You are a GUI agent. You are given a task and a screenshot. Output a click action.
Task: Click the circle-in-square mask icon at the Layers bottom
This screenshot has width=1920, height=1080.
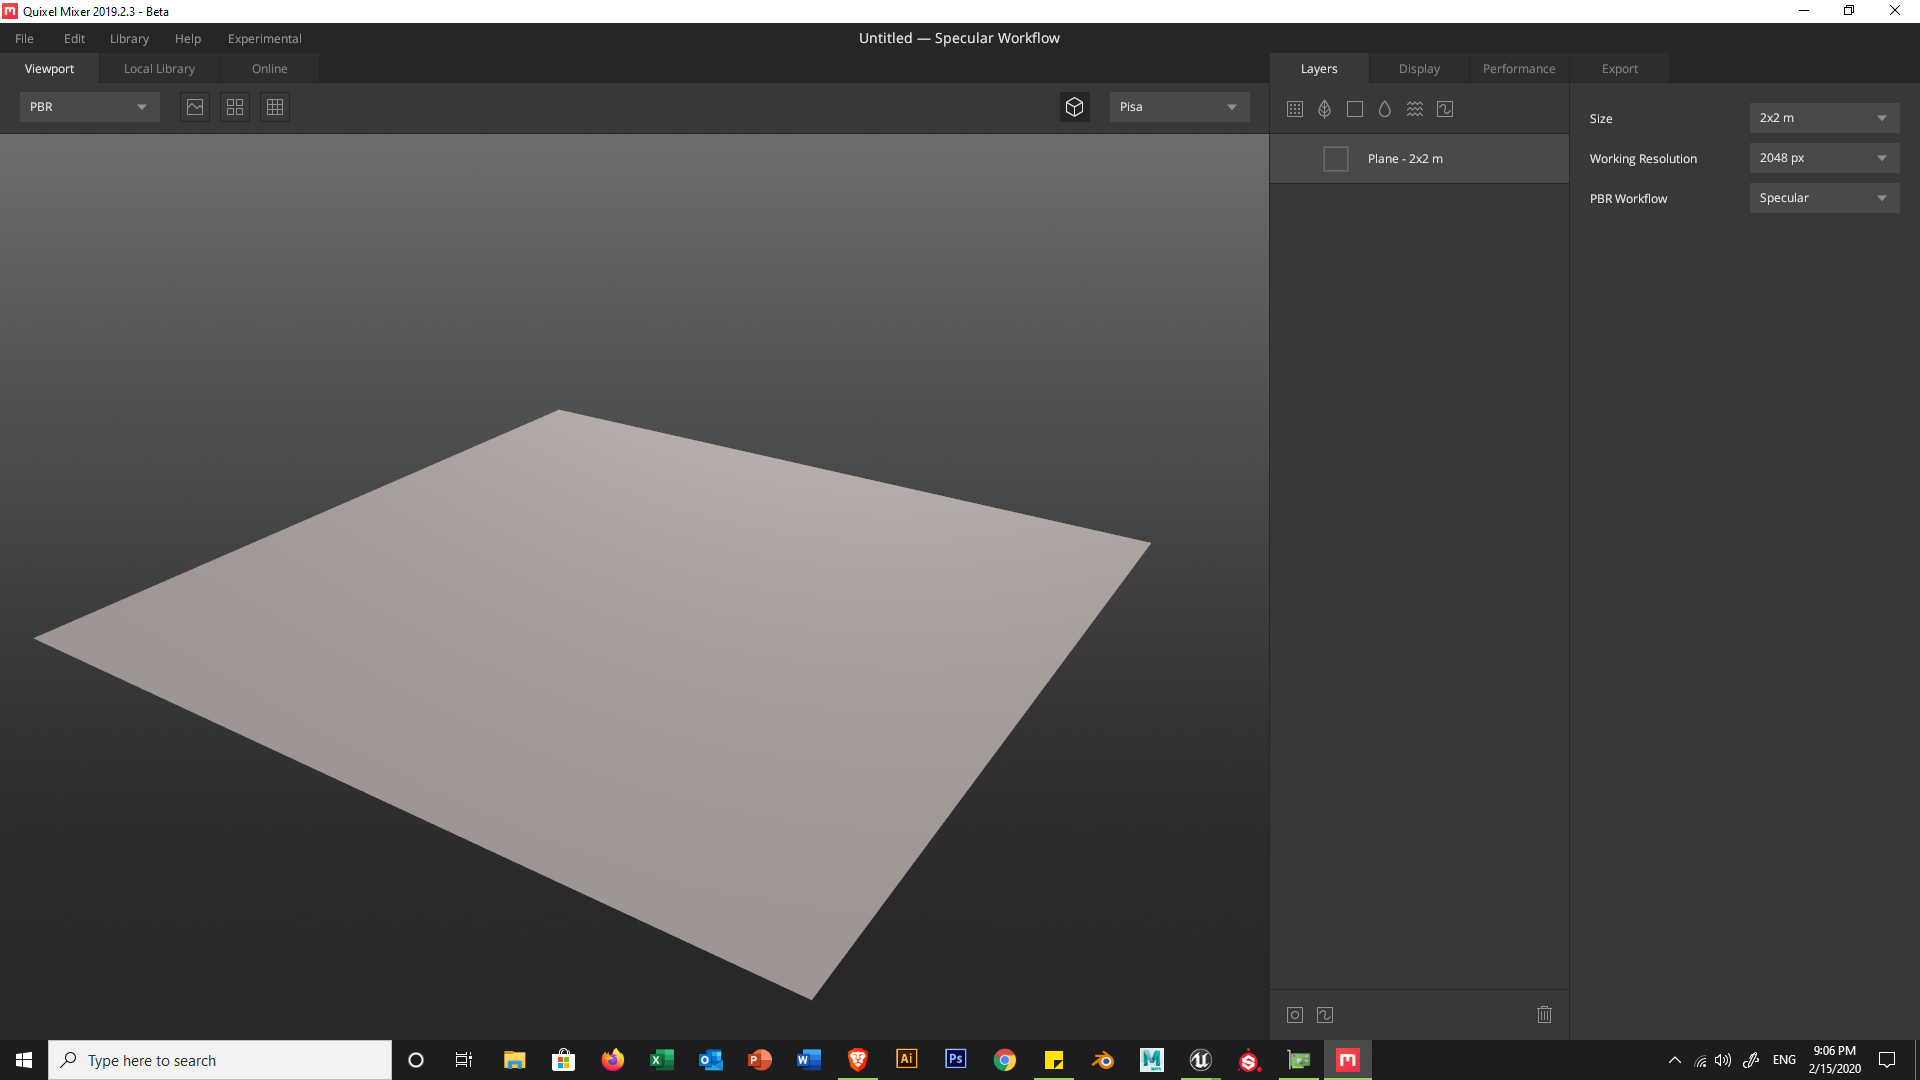[x=1294, y=1014]
